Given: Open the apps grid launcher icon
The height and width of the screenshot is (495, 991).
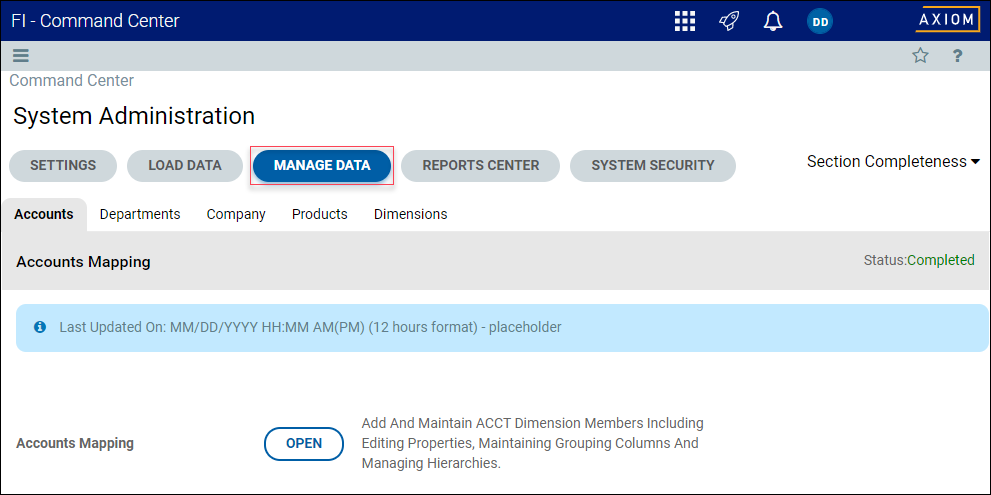Looking at the screenshot, I should pos(685,21).
